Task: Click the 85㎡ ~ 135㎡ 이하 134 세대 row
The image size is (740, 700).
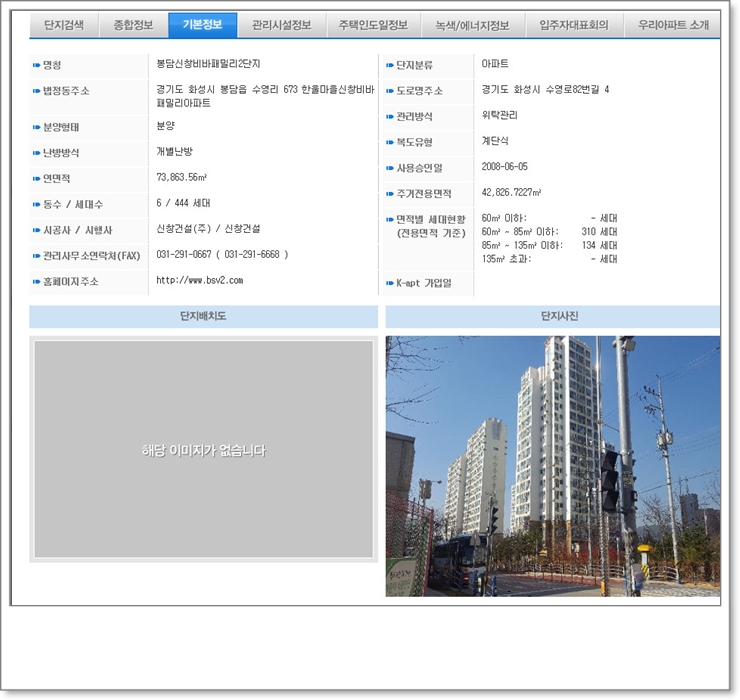Action: [549, 245]
